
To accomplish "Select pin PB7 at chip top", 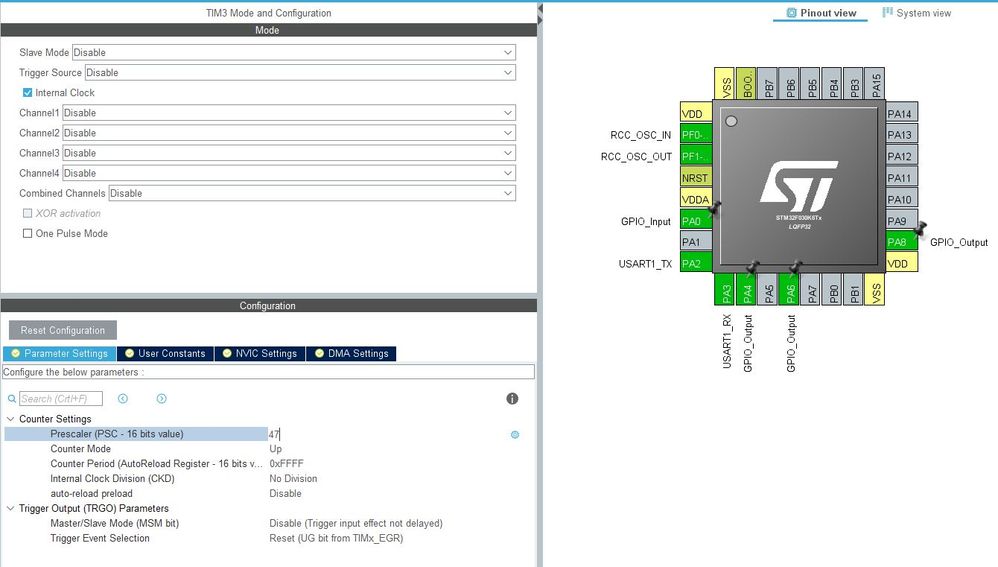I will (768, 83).
